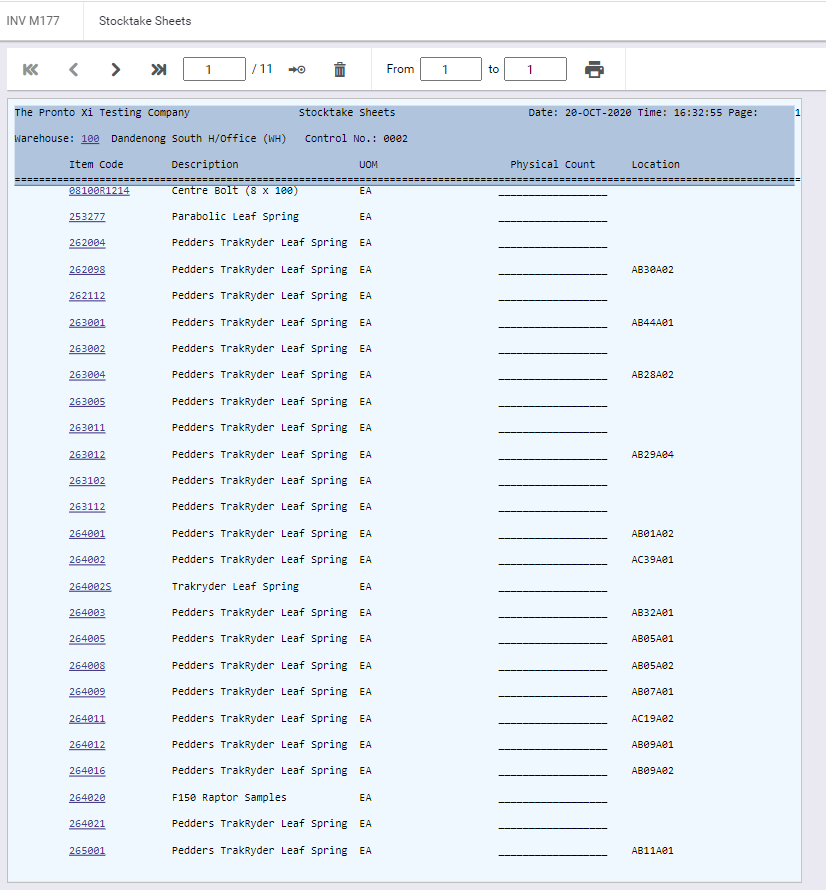Open item code 264016
This screenshot has width=826, height=890.
[87, 771]
